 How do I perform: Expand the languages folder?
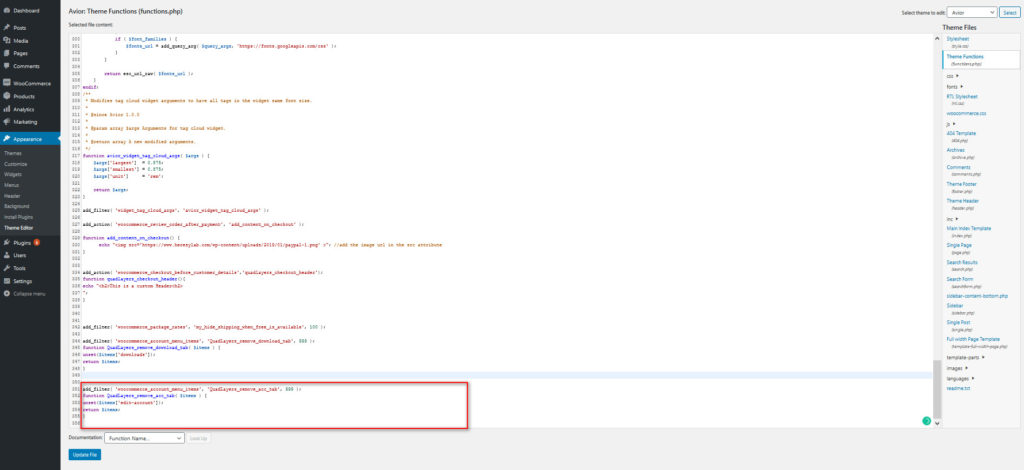[x=961, y=378]
